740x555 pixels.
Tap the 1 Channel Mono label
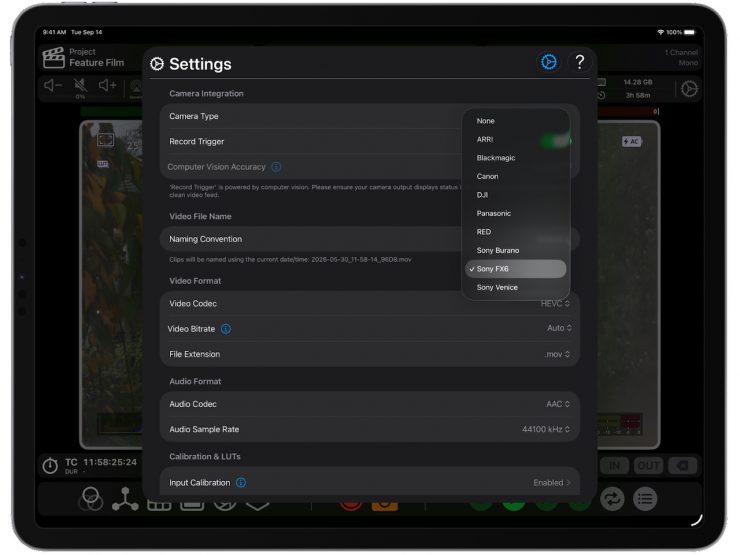click(x=681, y=58)
